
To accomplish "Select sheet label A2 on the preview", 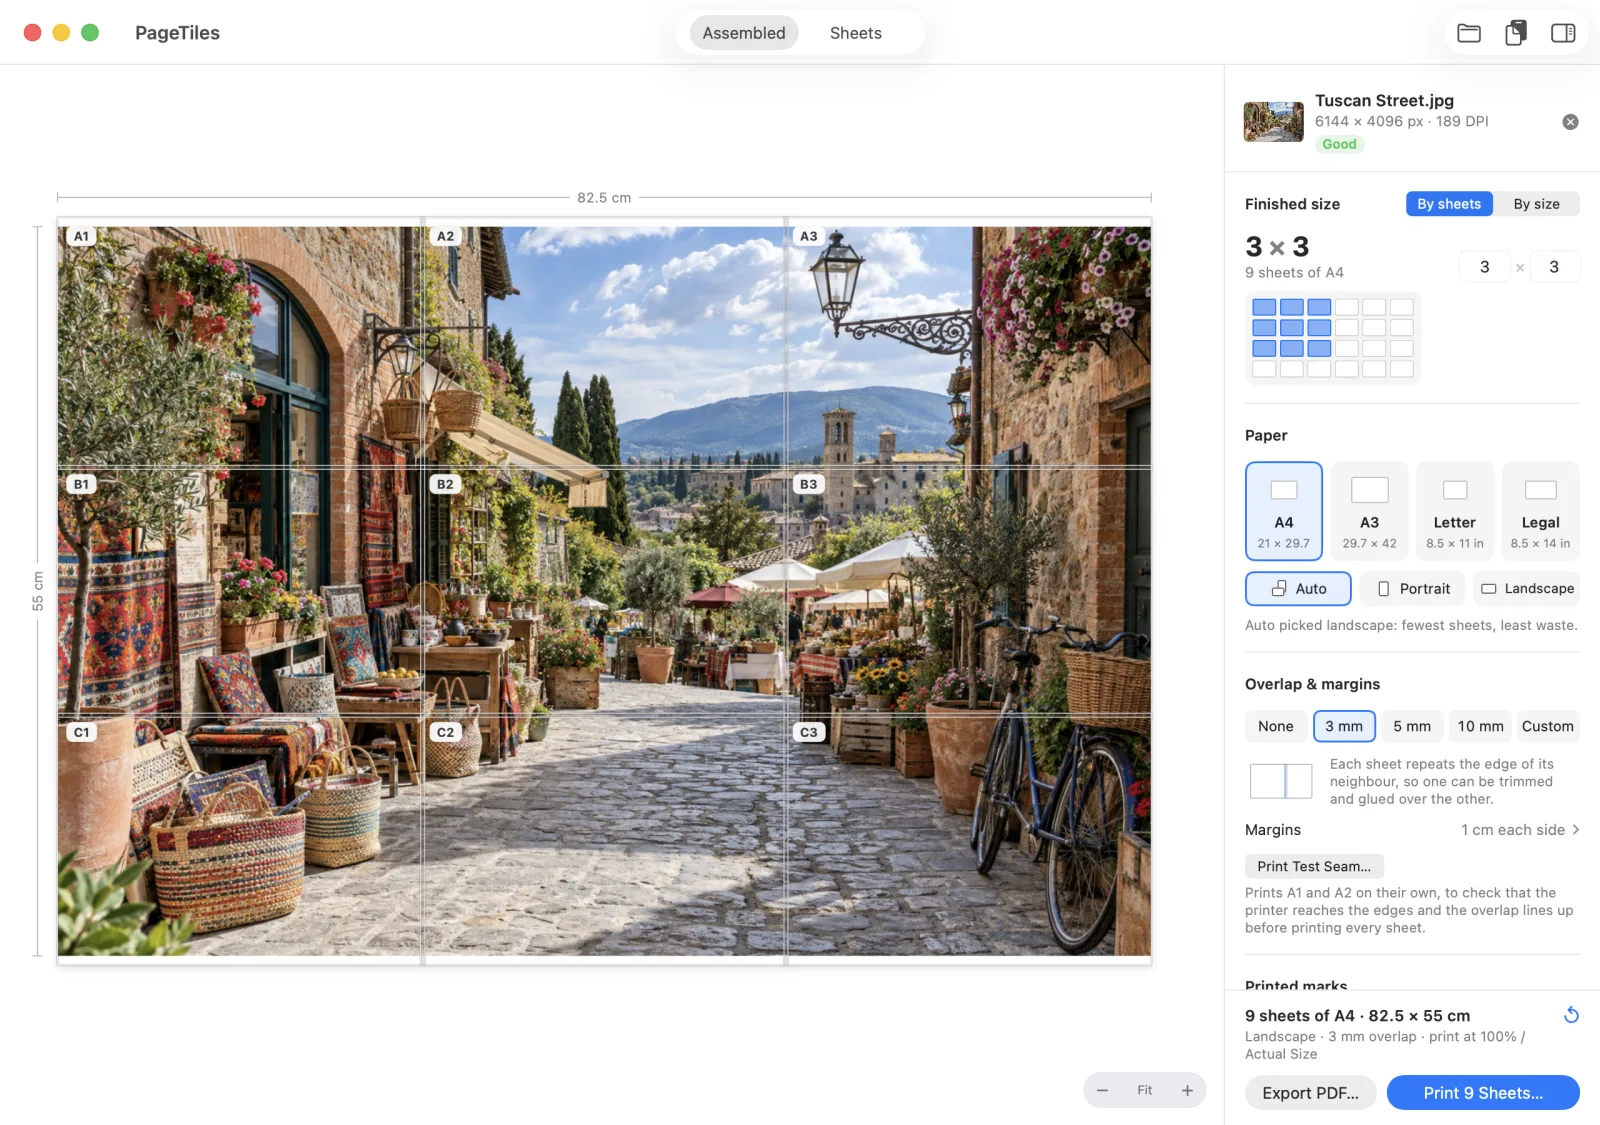I will pos(446,236).
